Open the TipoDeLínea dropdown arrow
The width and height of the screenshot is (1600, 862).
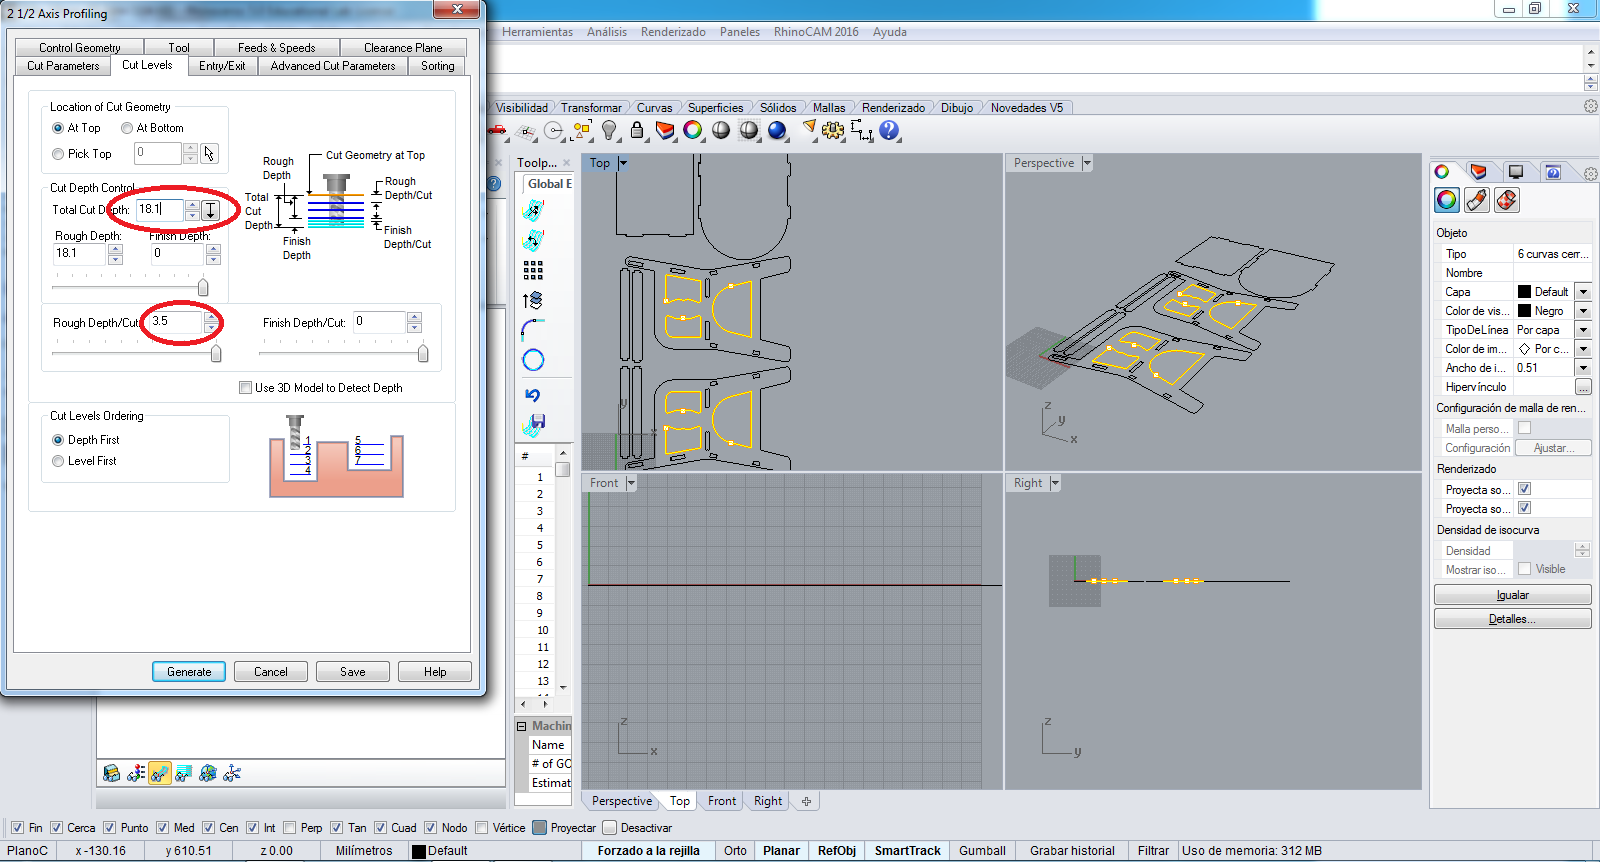tap(1583, 330)
